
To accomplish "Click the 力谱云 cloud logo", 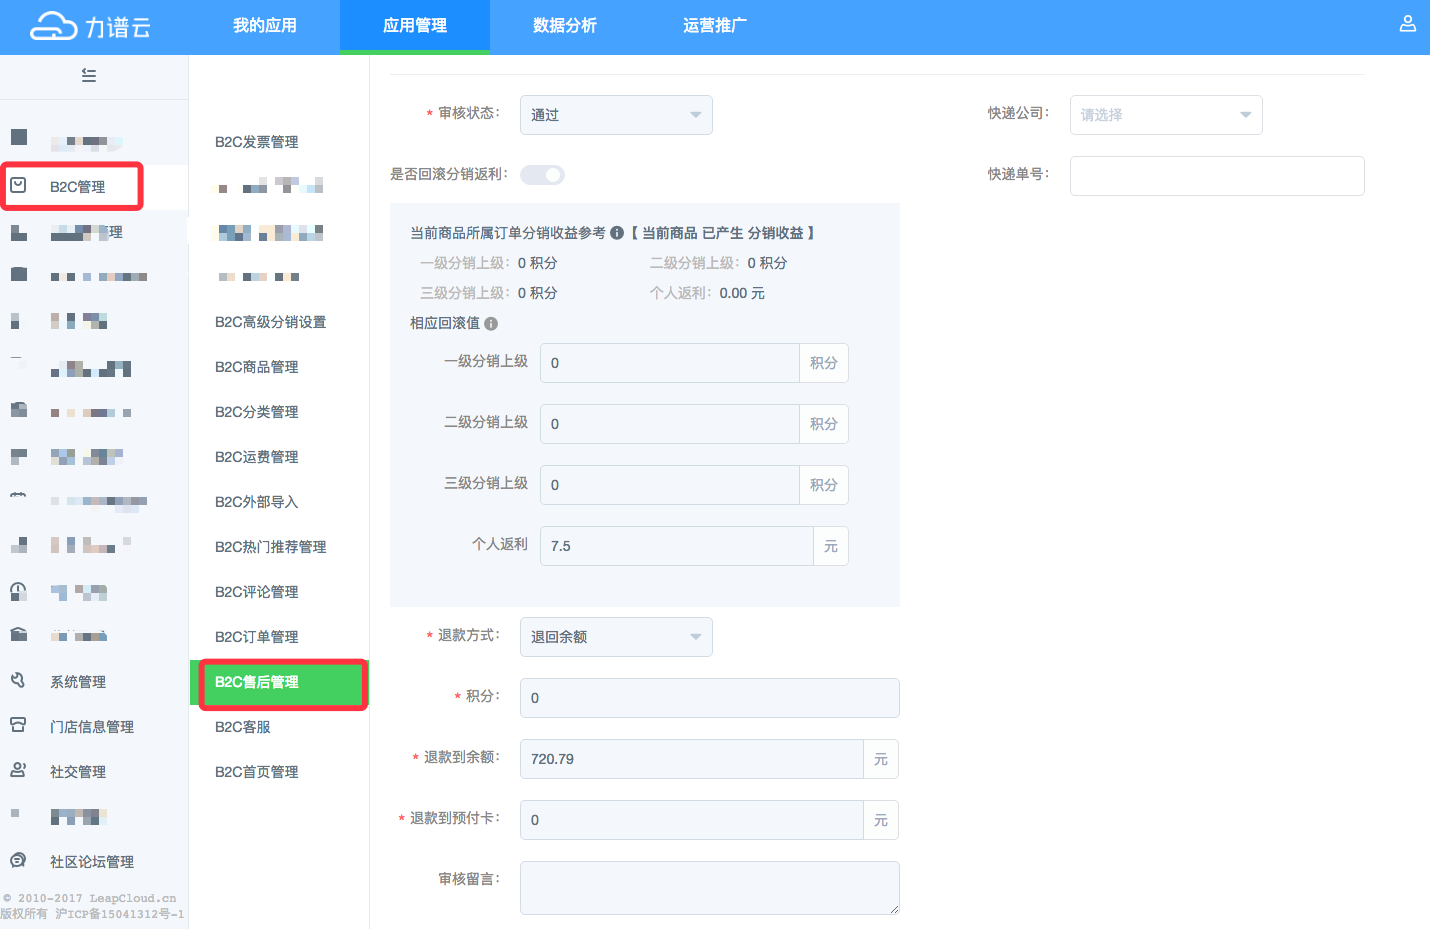I will [x=90, y=26].
